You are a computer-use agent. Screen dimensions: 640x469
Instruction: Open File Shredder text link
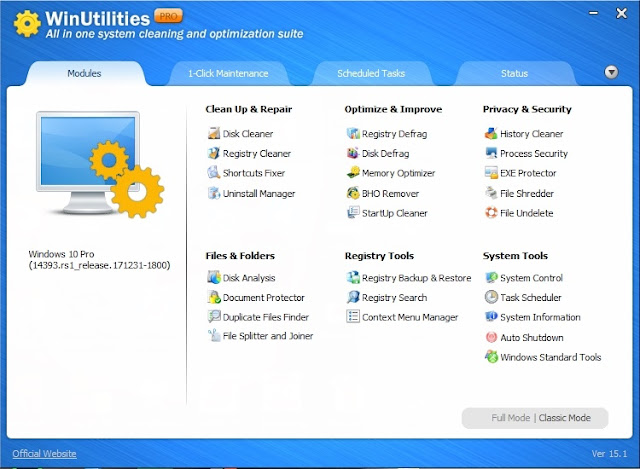coord(527,193)
